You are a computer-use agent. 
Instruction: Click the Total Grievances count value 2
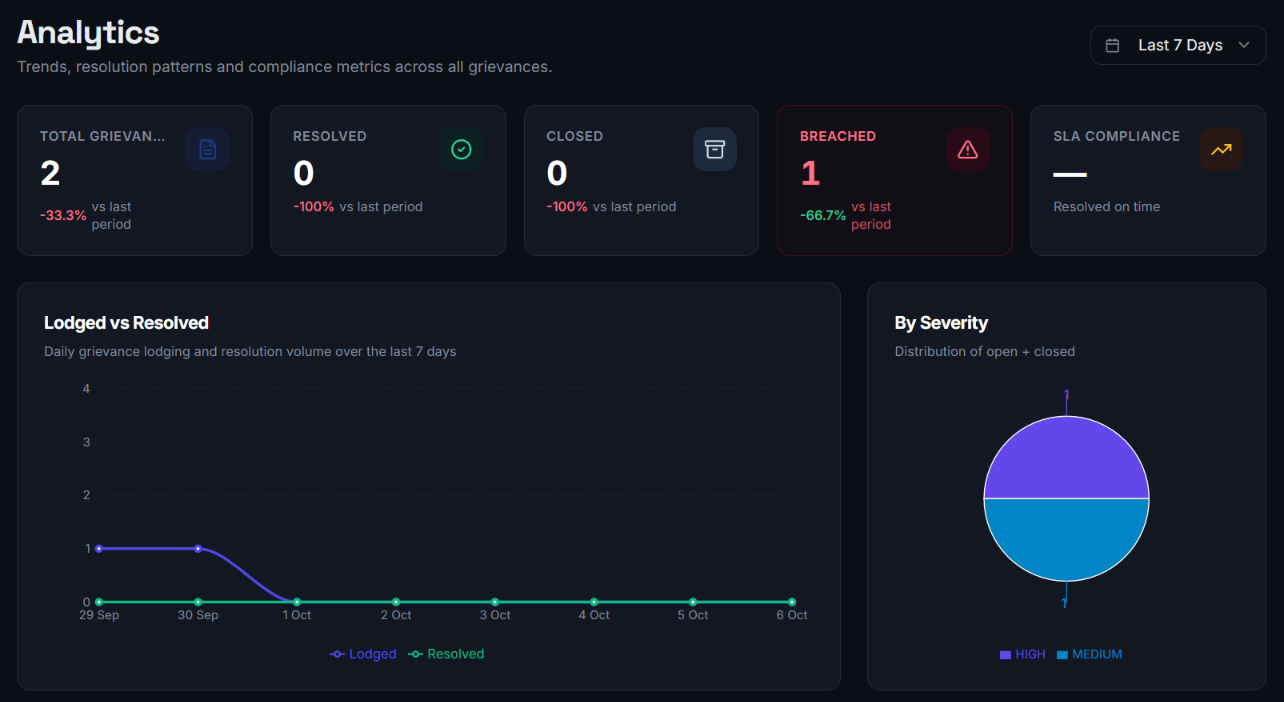[50, 174]
